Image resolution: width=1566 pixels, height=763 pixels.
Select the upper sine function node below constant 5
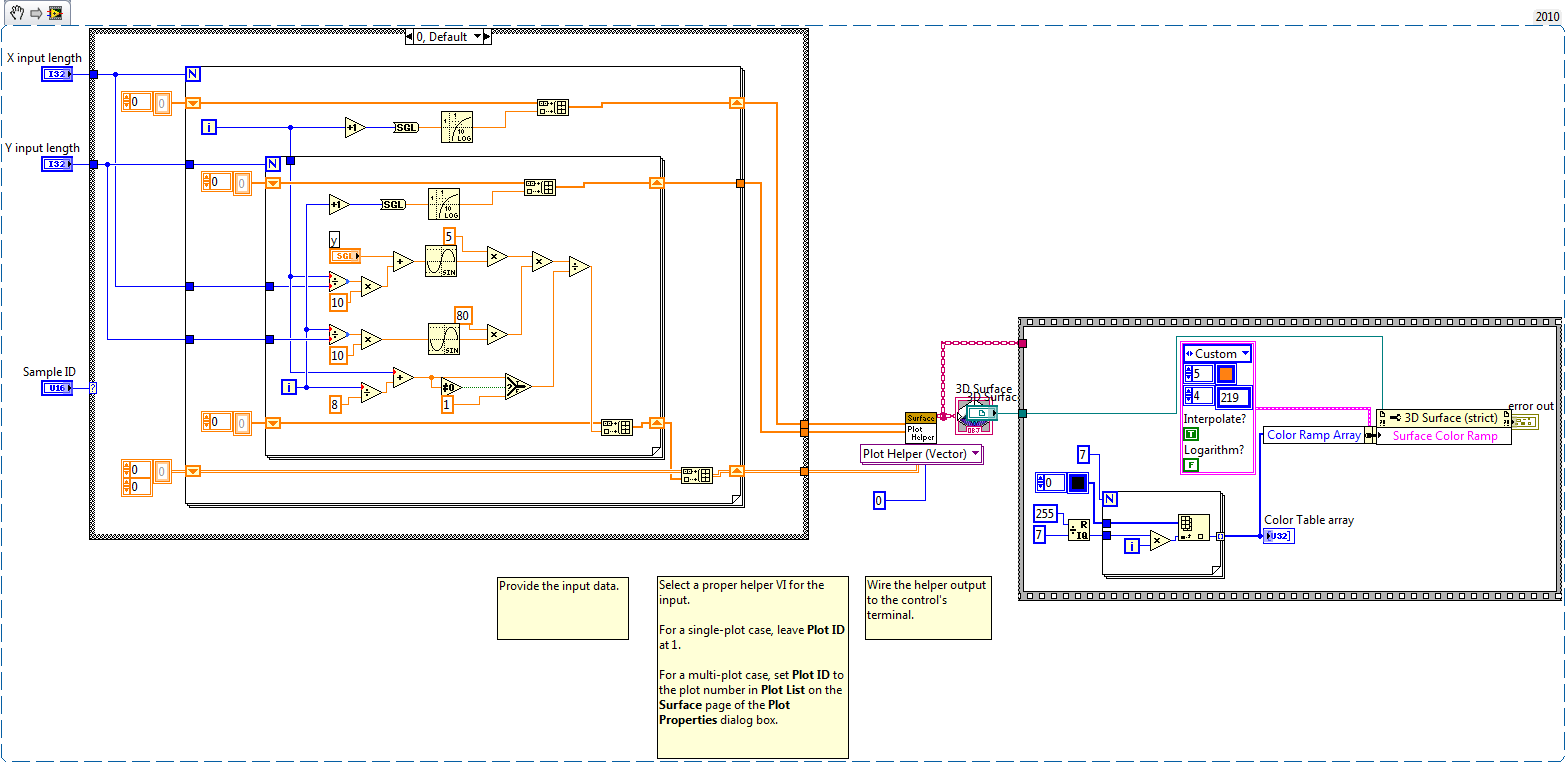click(x=441, y=261)
